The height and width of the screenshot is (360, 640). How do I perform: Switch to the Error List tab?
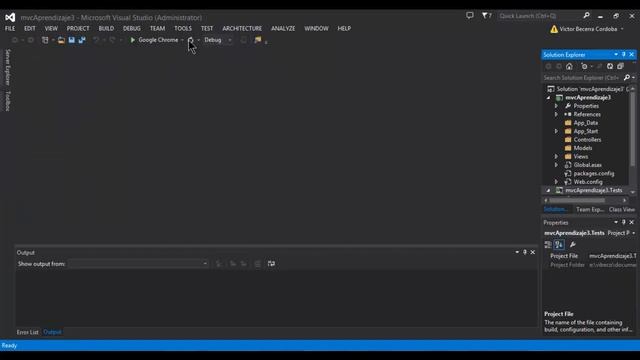27,332
